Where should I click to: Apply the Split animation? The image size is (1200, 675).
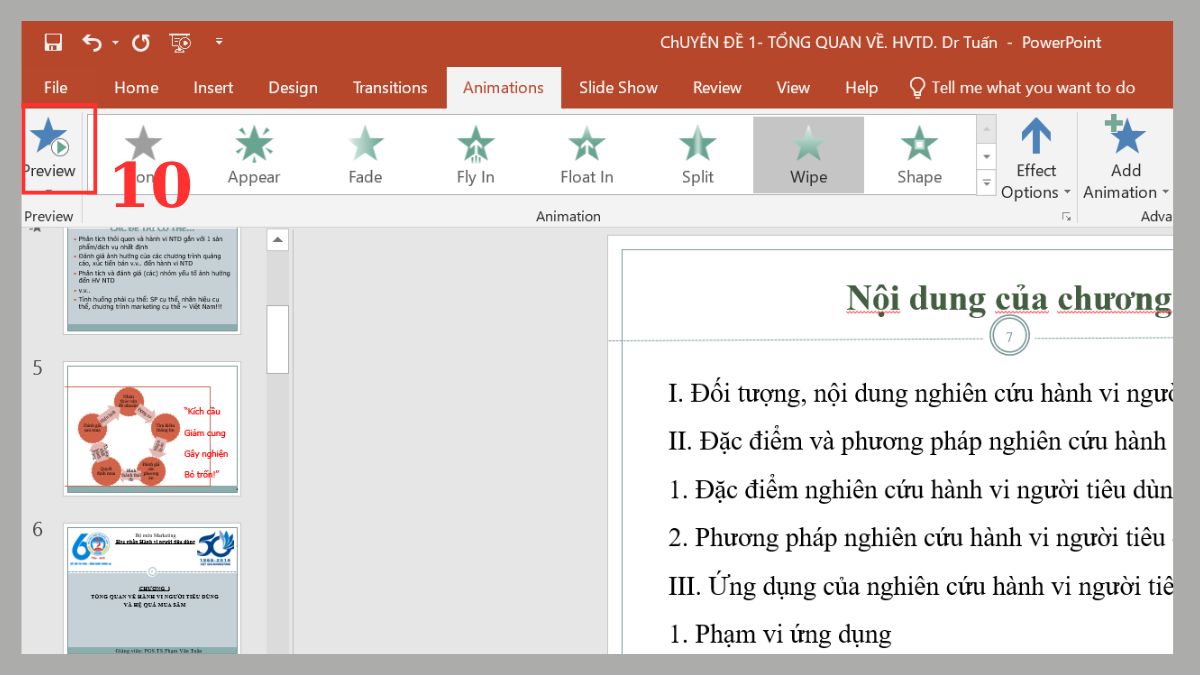pyautogui.click(x=696, y=155)
